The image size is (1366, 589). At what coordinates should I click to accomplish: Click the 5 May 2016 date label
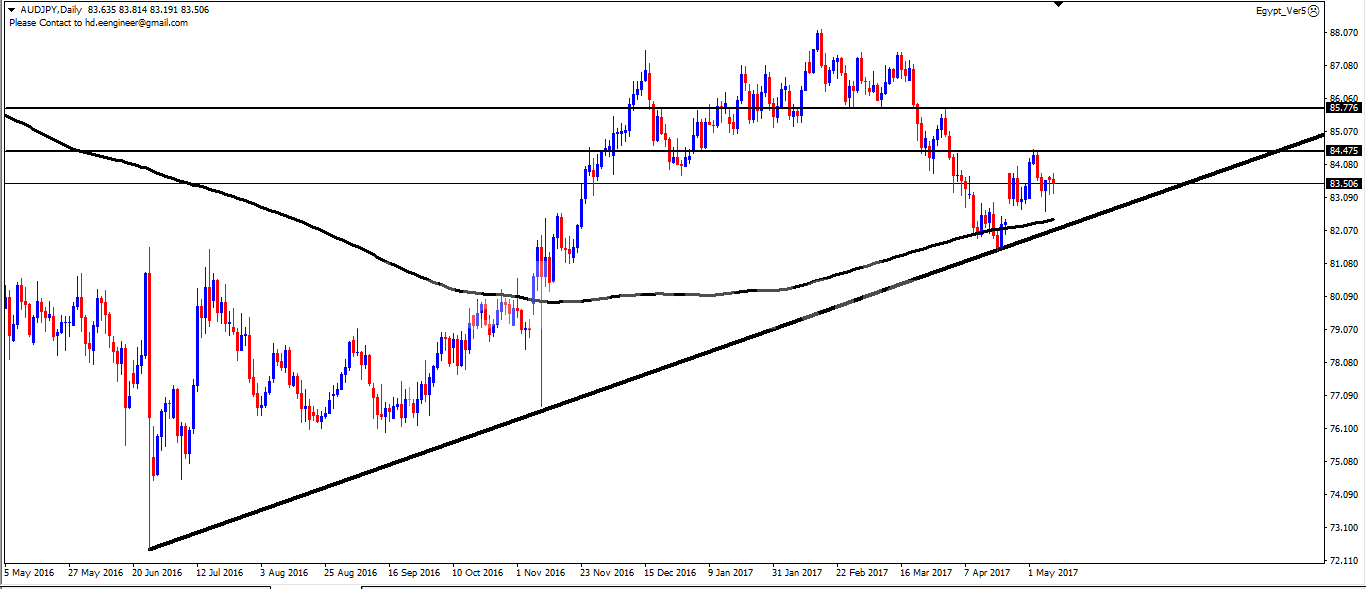coord(30,574)
